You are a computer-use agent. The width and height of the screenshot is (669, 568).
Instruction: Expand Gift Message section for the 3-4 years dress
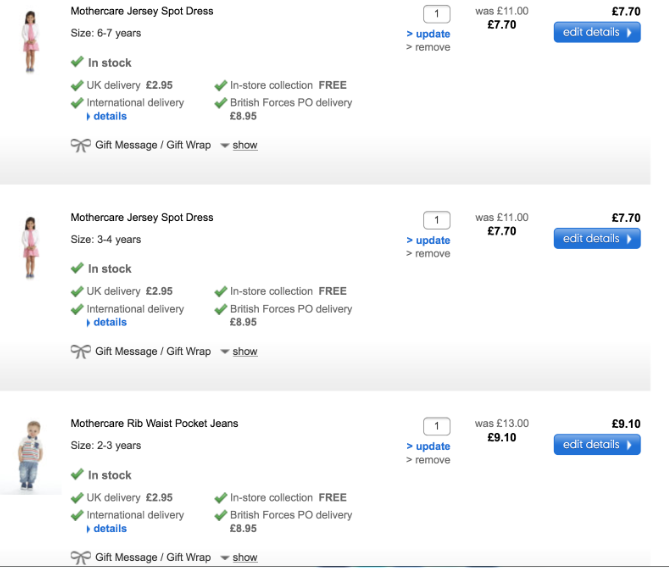pos(245,352)
